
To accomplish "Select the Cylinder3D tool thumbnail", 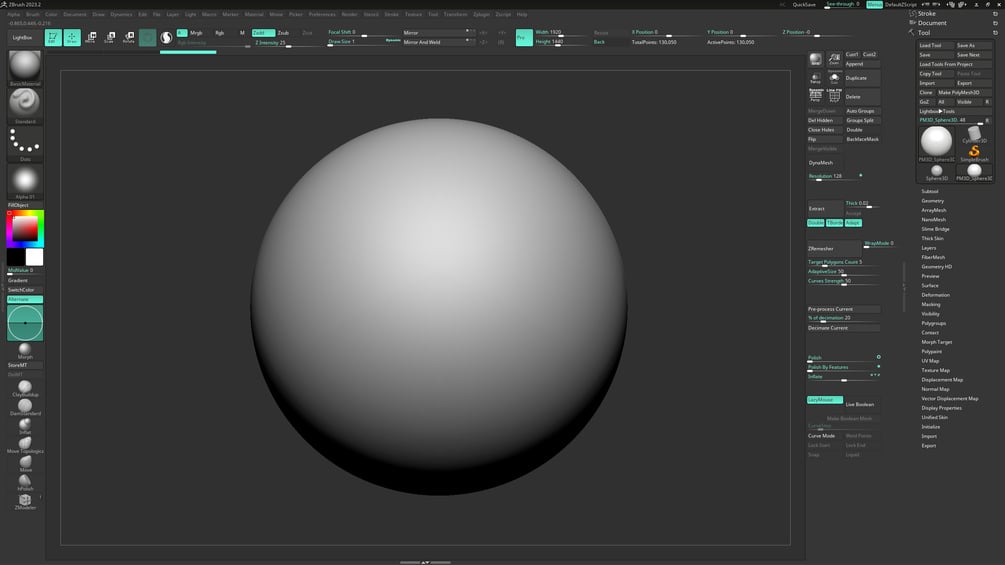I will [x=974, y=135].
